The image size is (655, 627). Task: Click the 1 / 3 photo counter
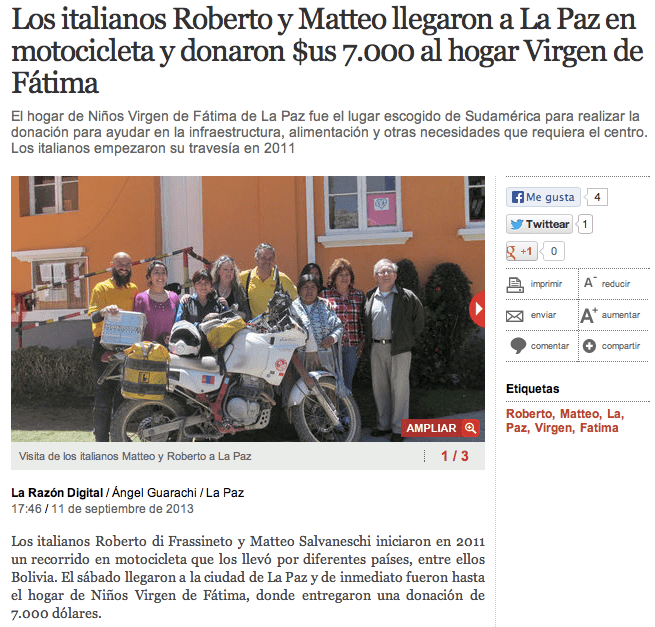454,456
